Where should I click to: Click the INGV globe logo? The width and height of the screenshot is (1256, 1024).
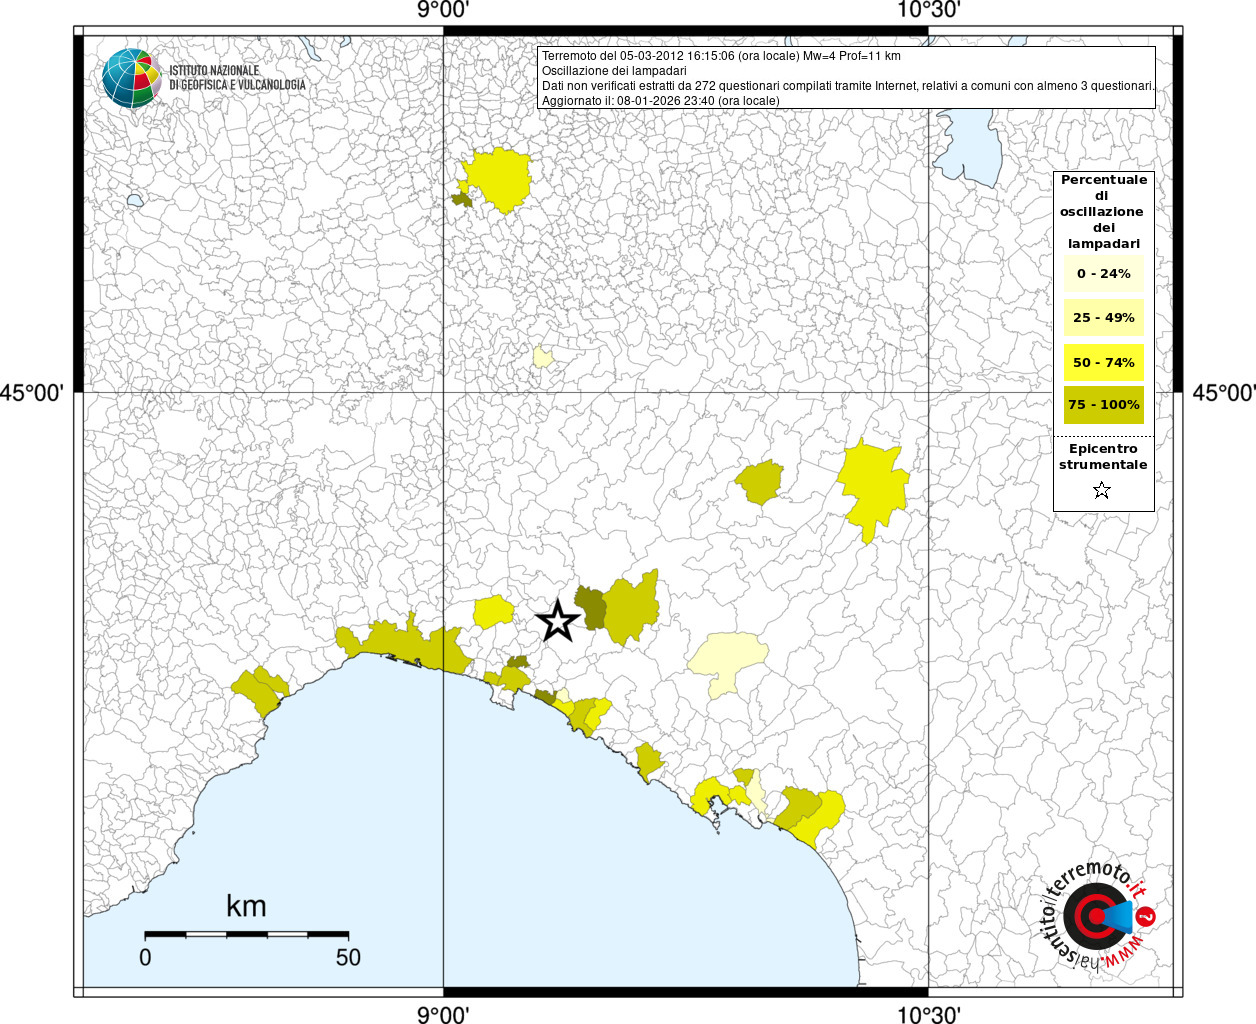pyautogui.click(x=131, y=77)
